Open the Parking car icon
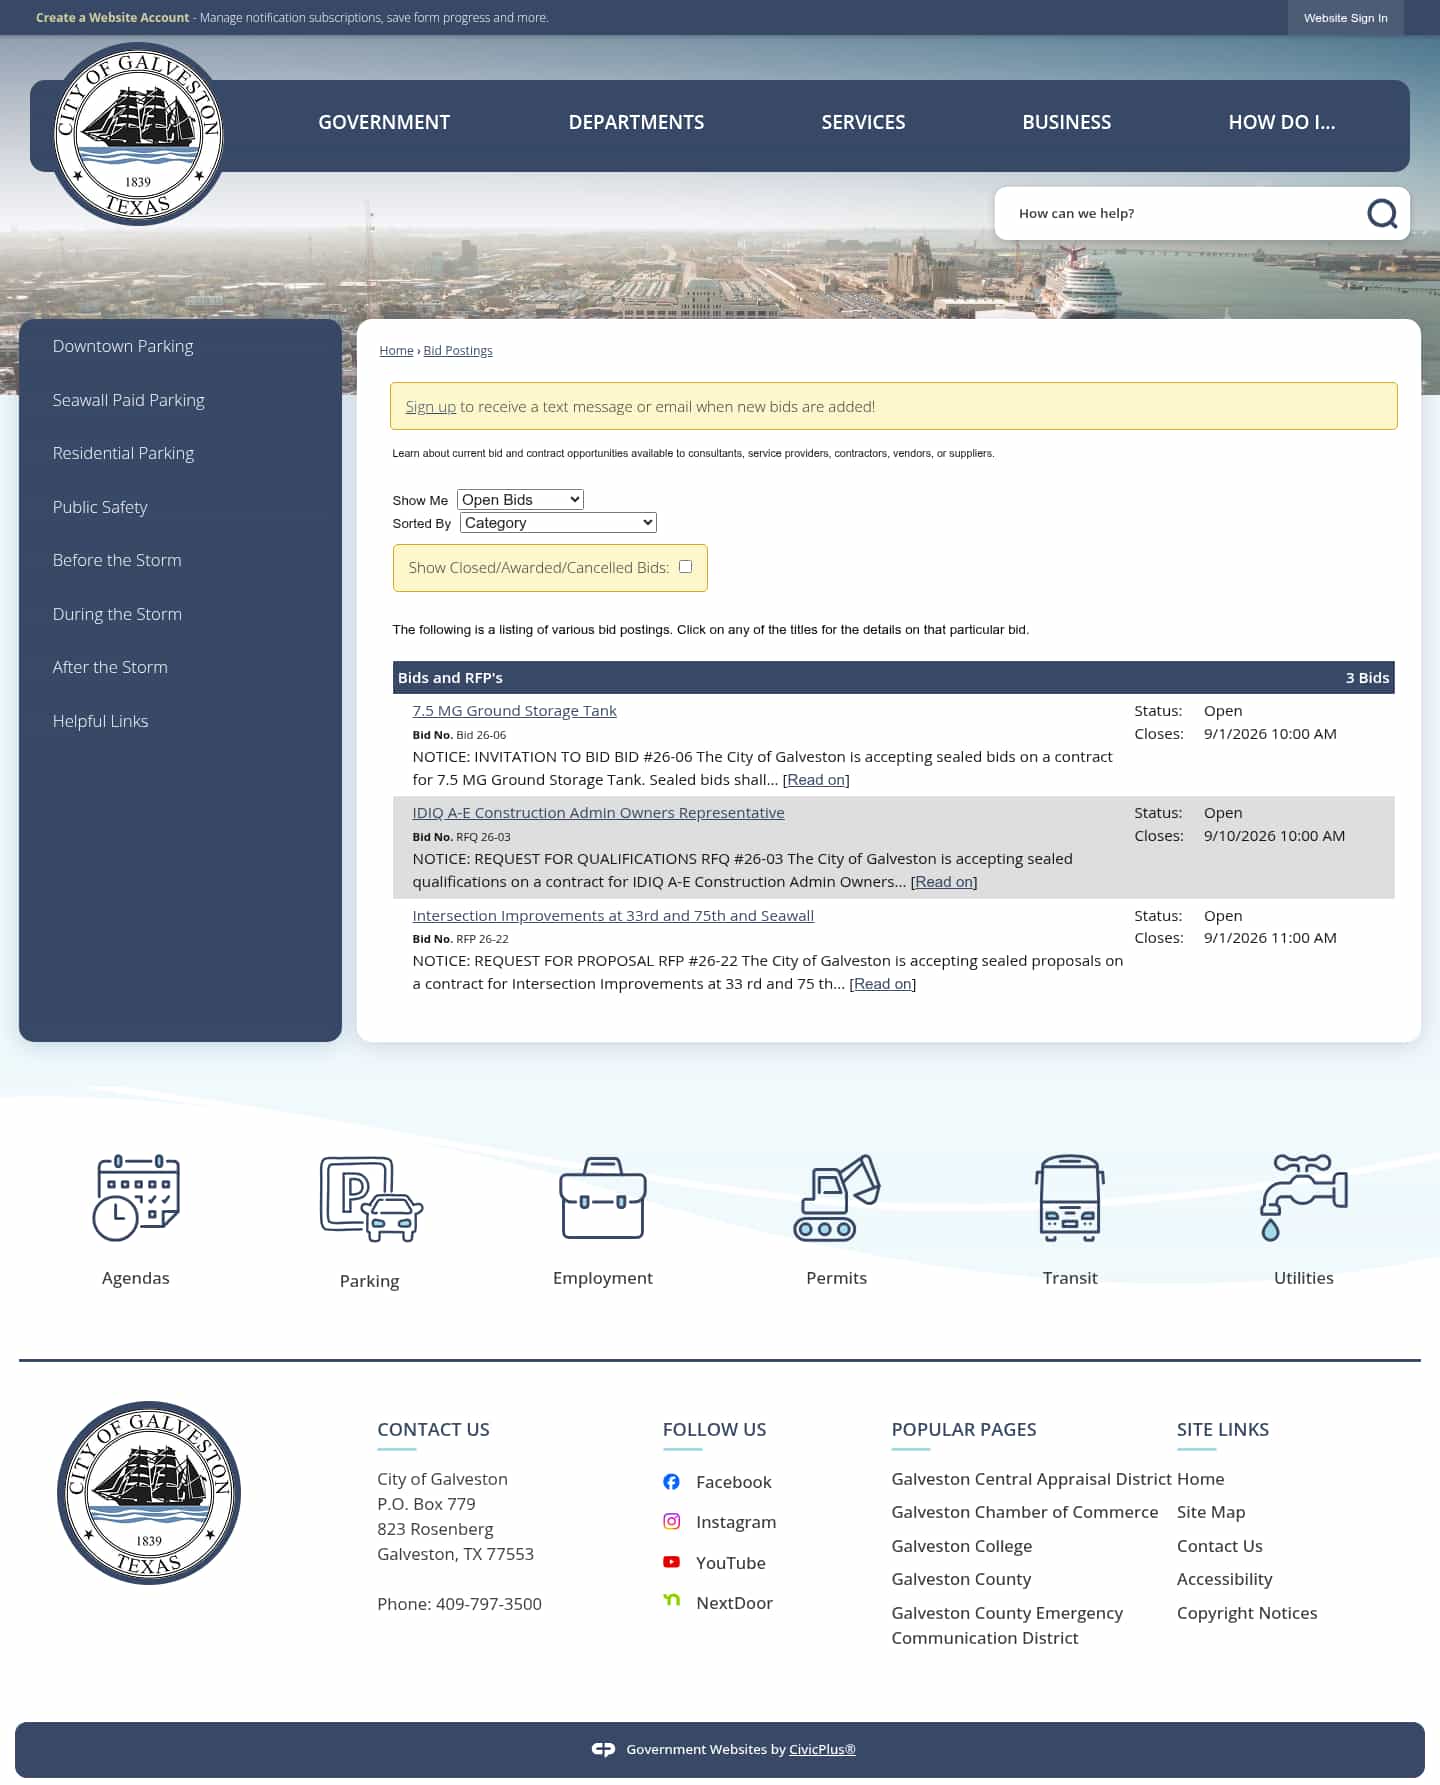The image size is (1440, 1785). click(x=371, y=1199)
